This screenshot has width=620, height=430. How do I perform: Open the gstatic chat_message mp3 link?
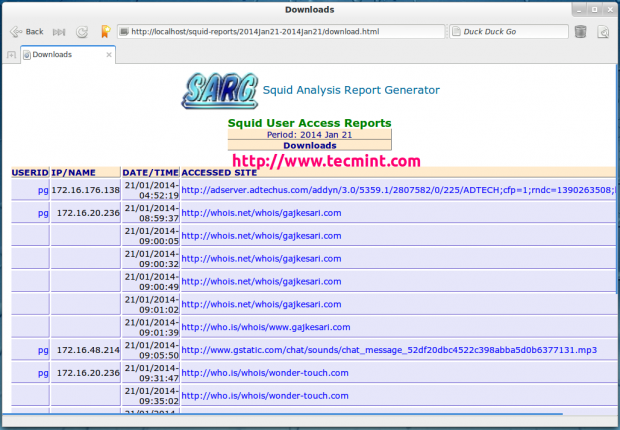pyautogui.click(x=389, y=350)
